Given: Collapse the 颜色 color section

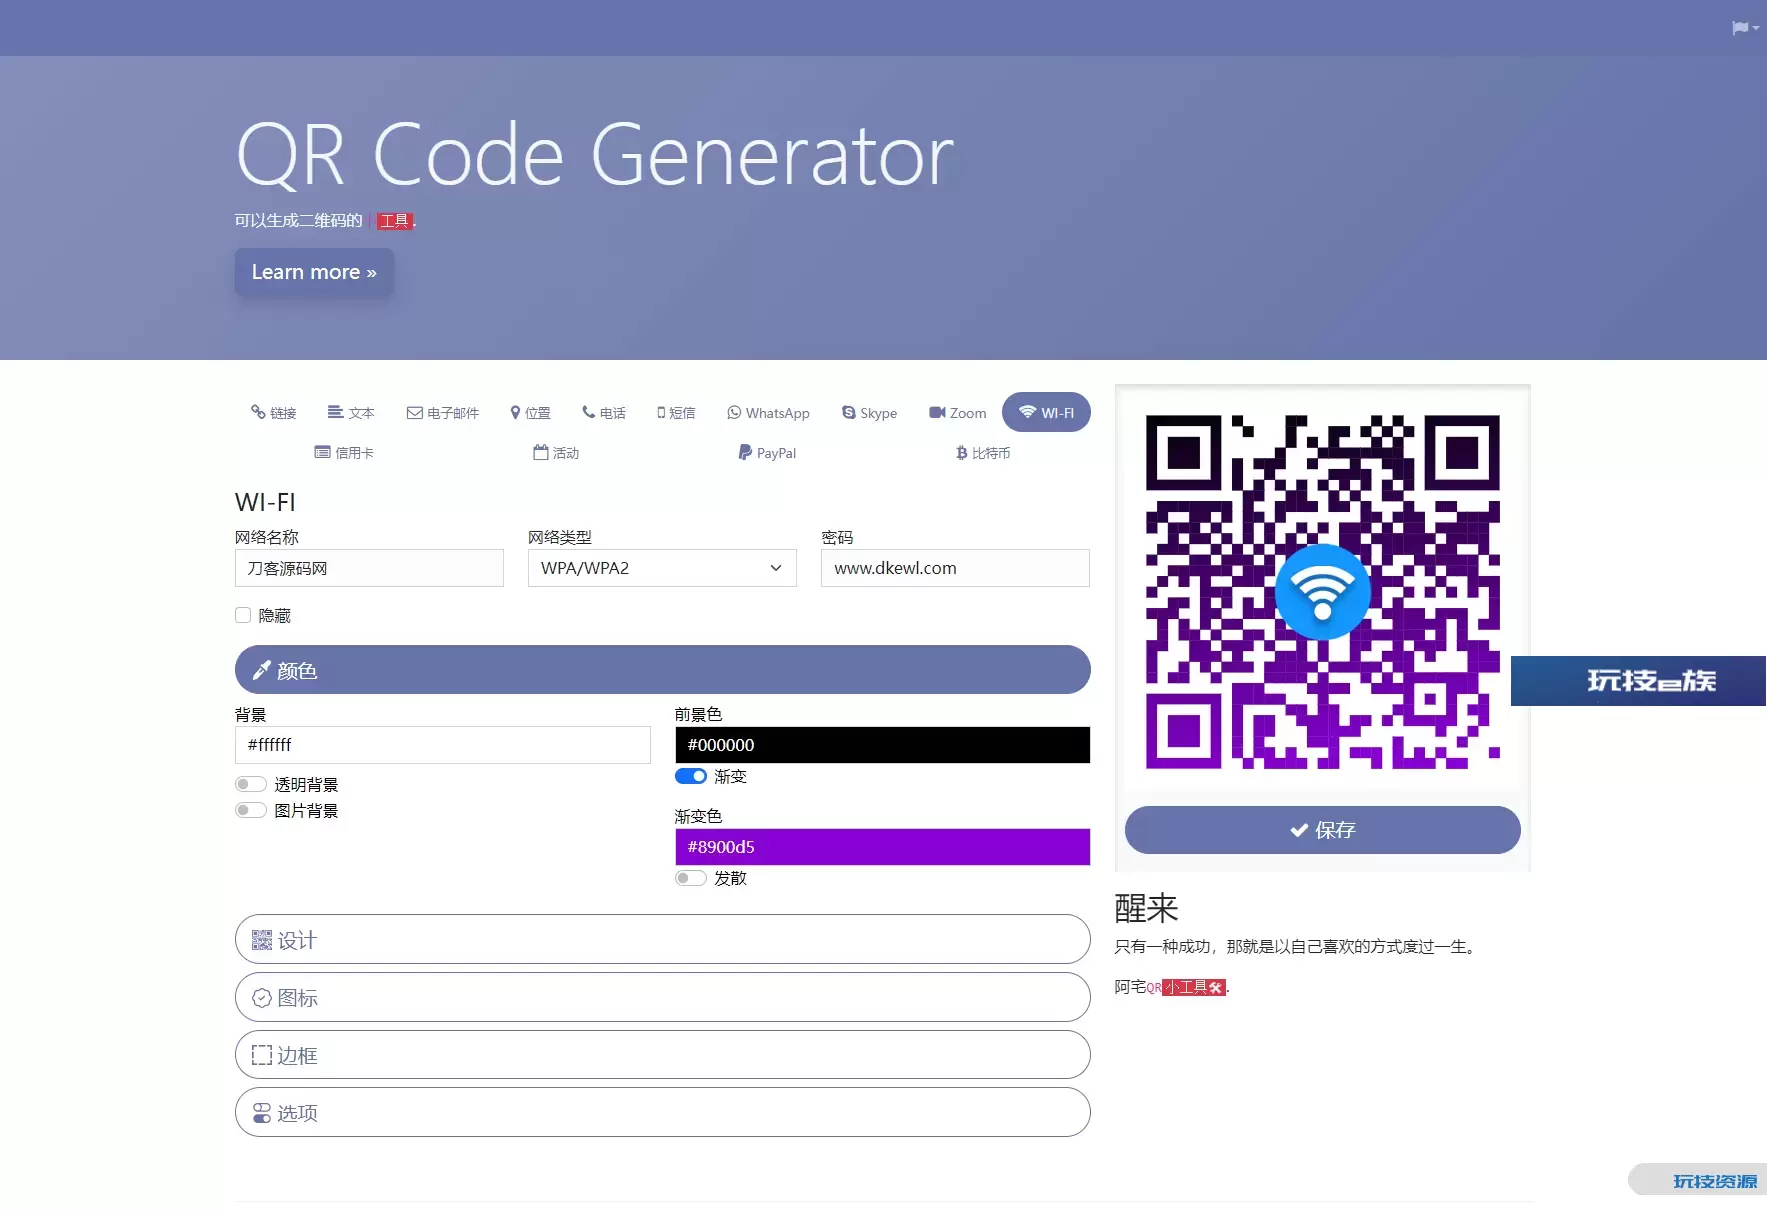Looking at the screenshot, I should click(x=662, y=670).
